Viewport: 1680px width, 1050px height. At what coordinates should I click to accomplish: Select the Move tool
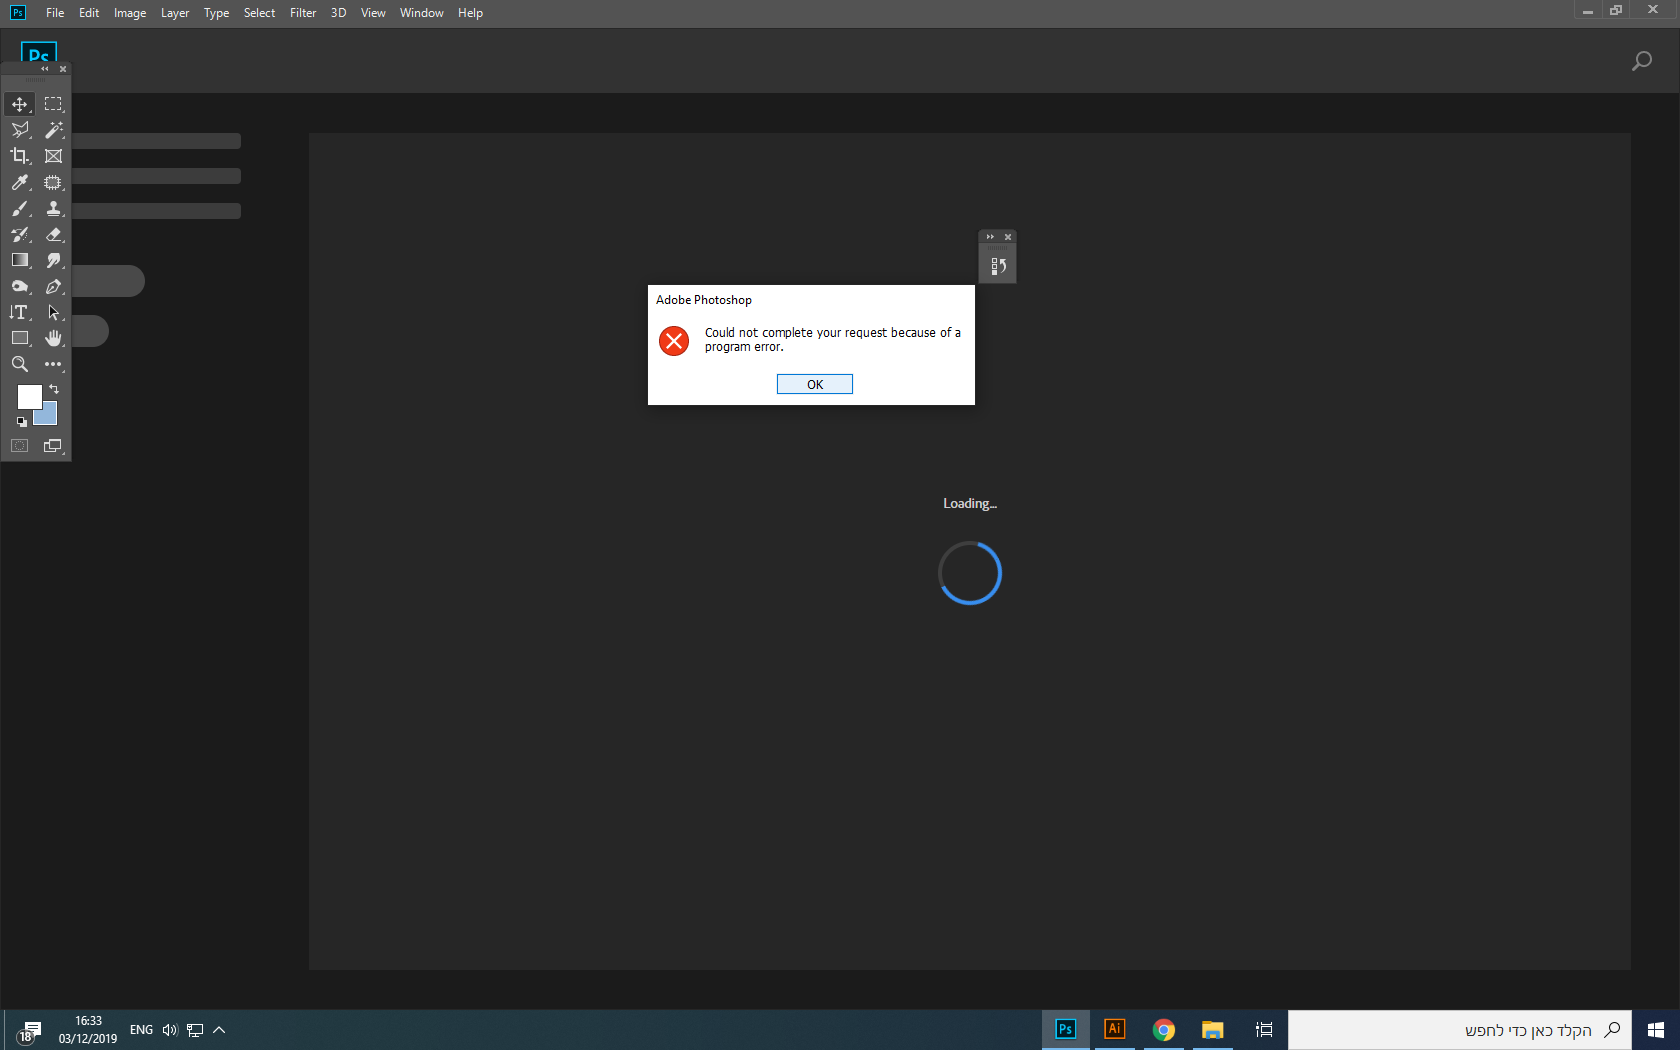point(19,104)
